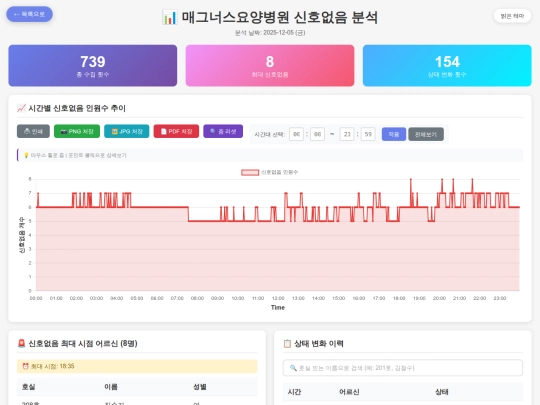
Task: Toggle the 밝은 테마 theme button
Action: click(x=512, y=16)
